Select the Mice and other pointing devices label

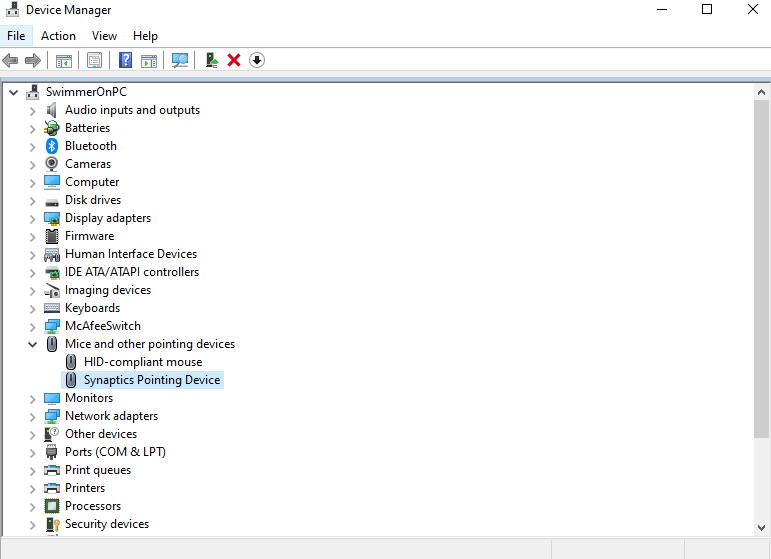[150, 344]
